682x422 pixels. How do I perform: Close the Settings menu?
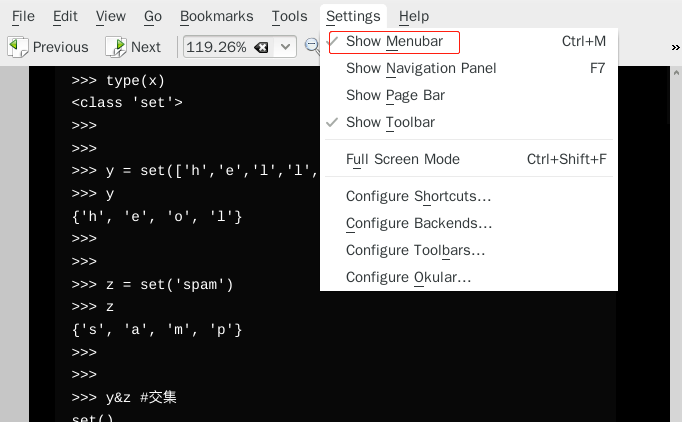(353, 17)
